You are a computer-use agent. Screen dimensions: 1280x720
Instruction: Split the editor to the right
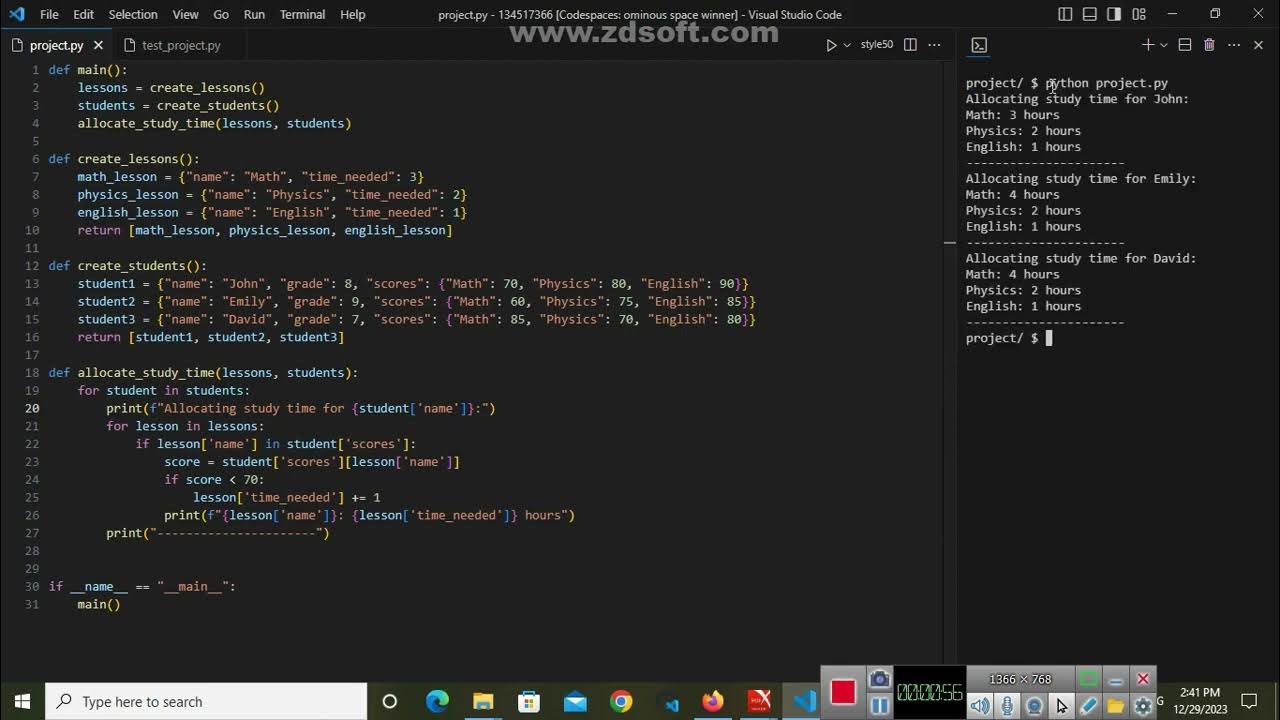tap(910, 45)
